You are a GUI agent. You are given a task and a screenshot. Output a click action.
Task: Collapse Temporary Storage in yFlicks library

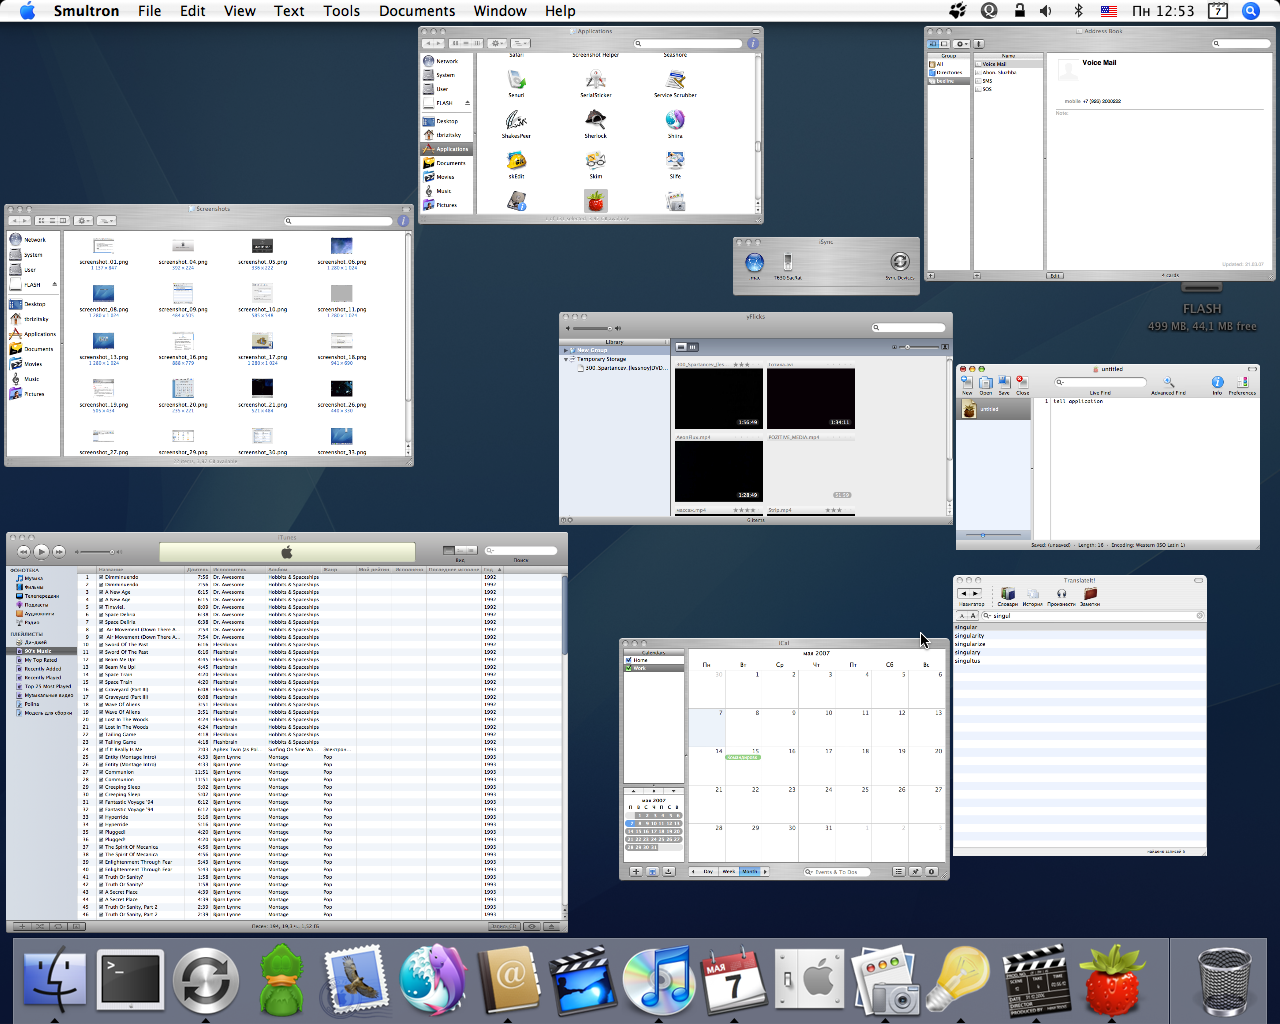pos(567,359)
